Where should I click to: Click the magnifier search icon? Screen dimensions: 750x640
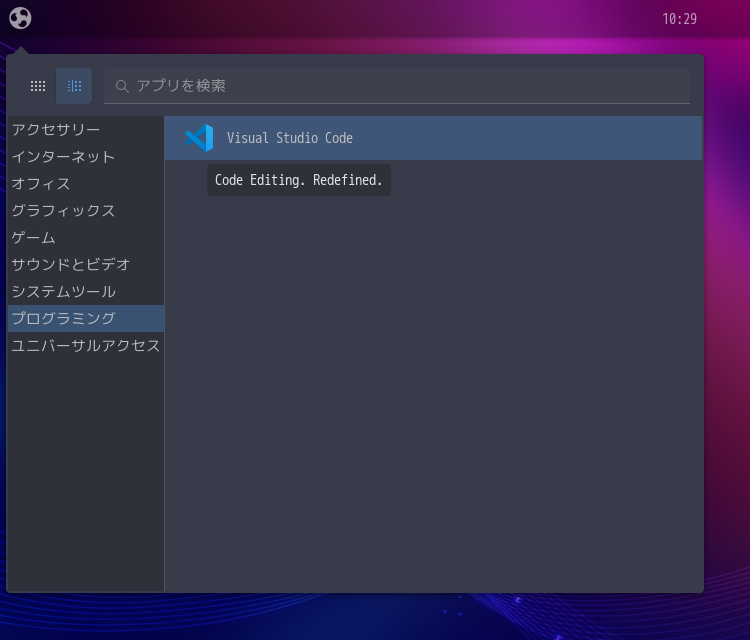122,86
